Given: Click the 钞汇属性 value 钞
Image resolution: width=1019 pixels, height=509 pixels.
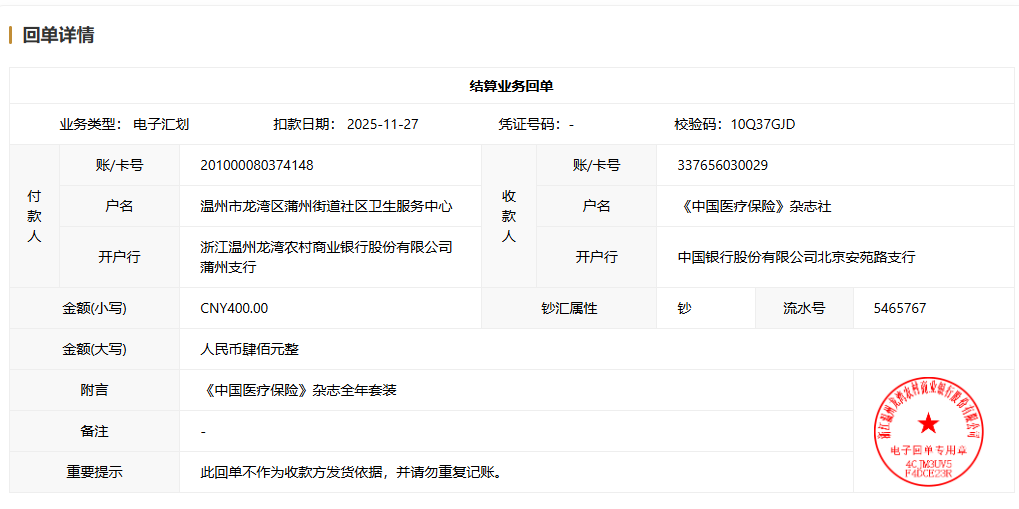Looking at the screenshot, I should tap(684, 308).
